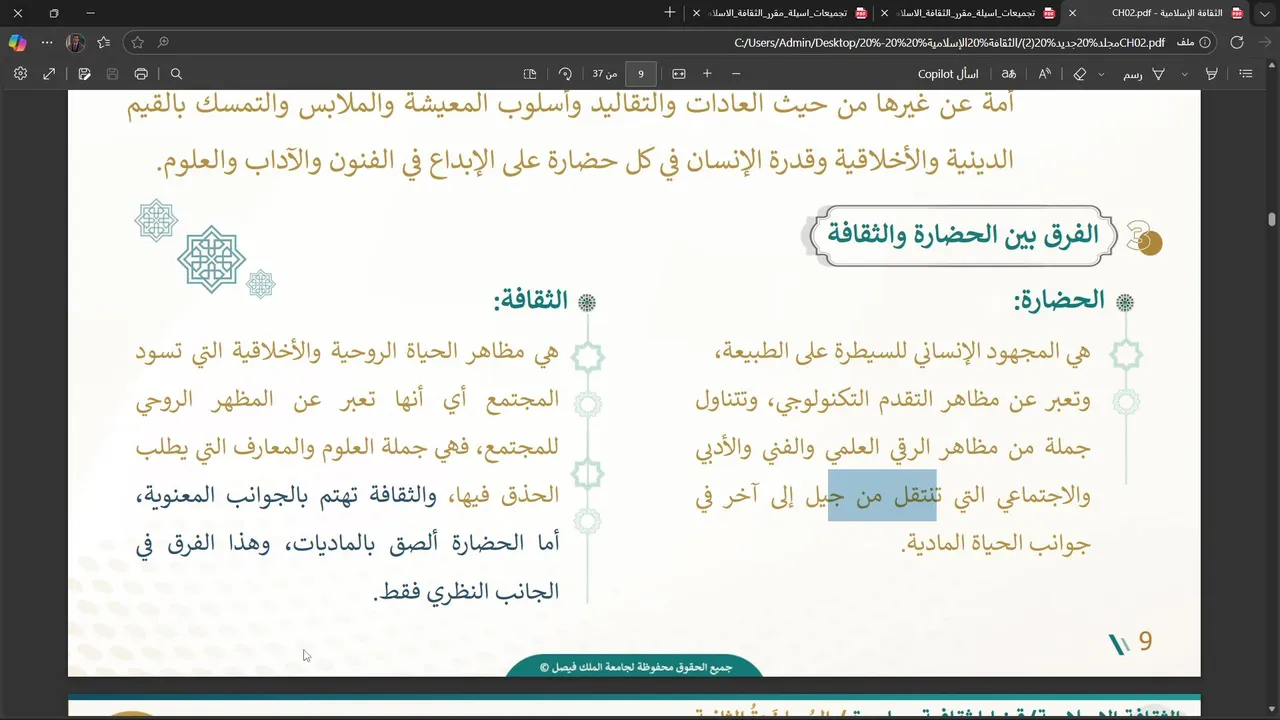Open the Copilot sidebar icon
This screenshot has width=1280, height=720.
(17, 42)
